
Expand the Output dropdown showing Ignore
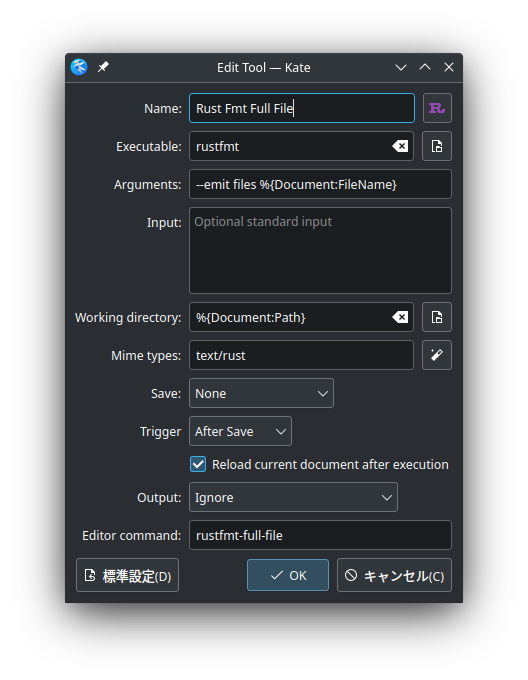click(293, 497)
